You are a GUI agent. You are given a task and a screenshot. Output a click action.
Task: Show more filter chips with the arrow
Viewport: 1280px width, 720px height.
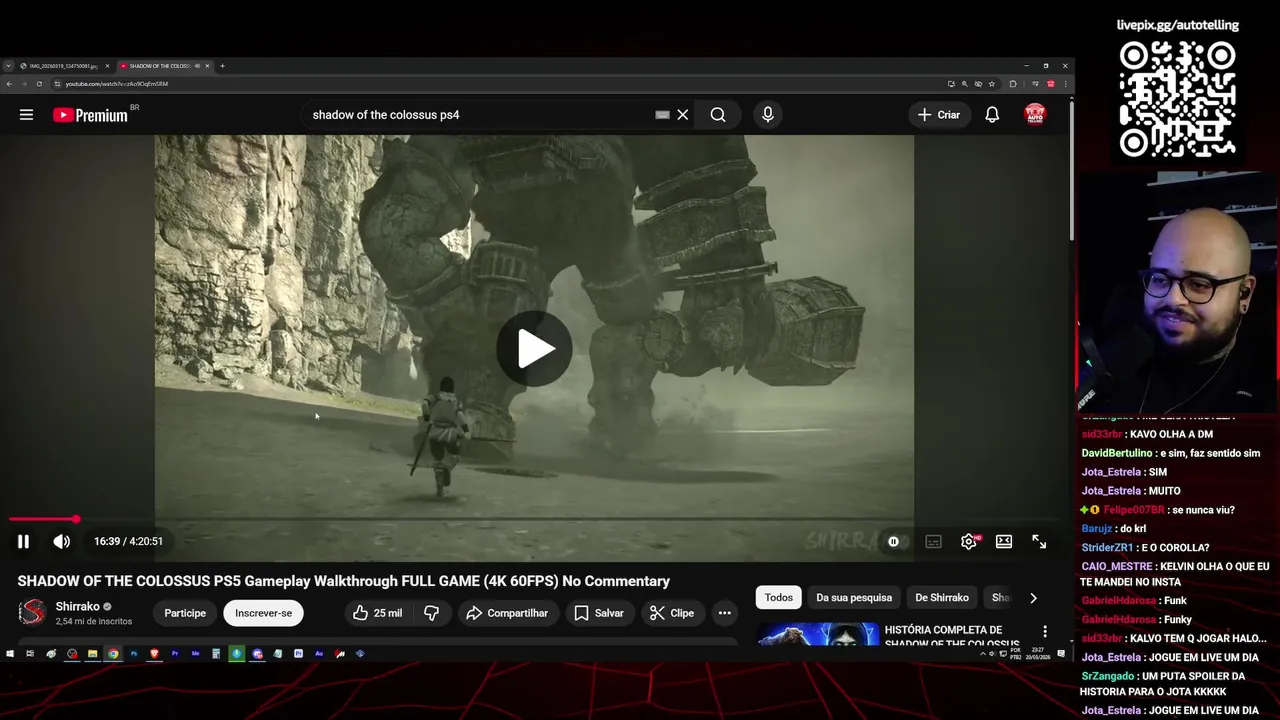point(1033,598)
